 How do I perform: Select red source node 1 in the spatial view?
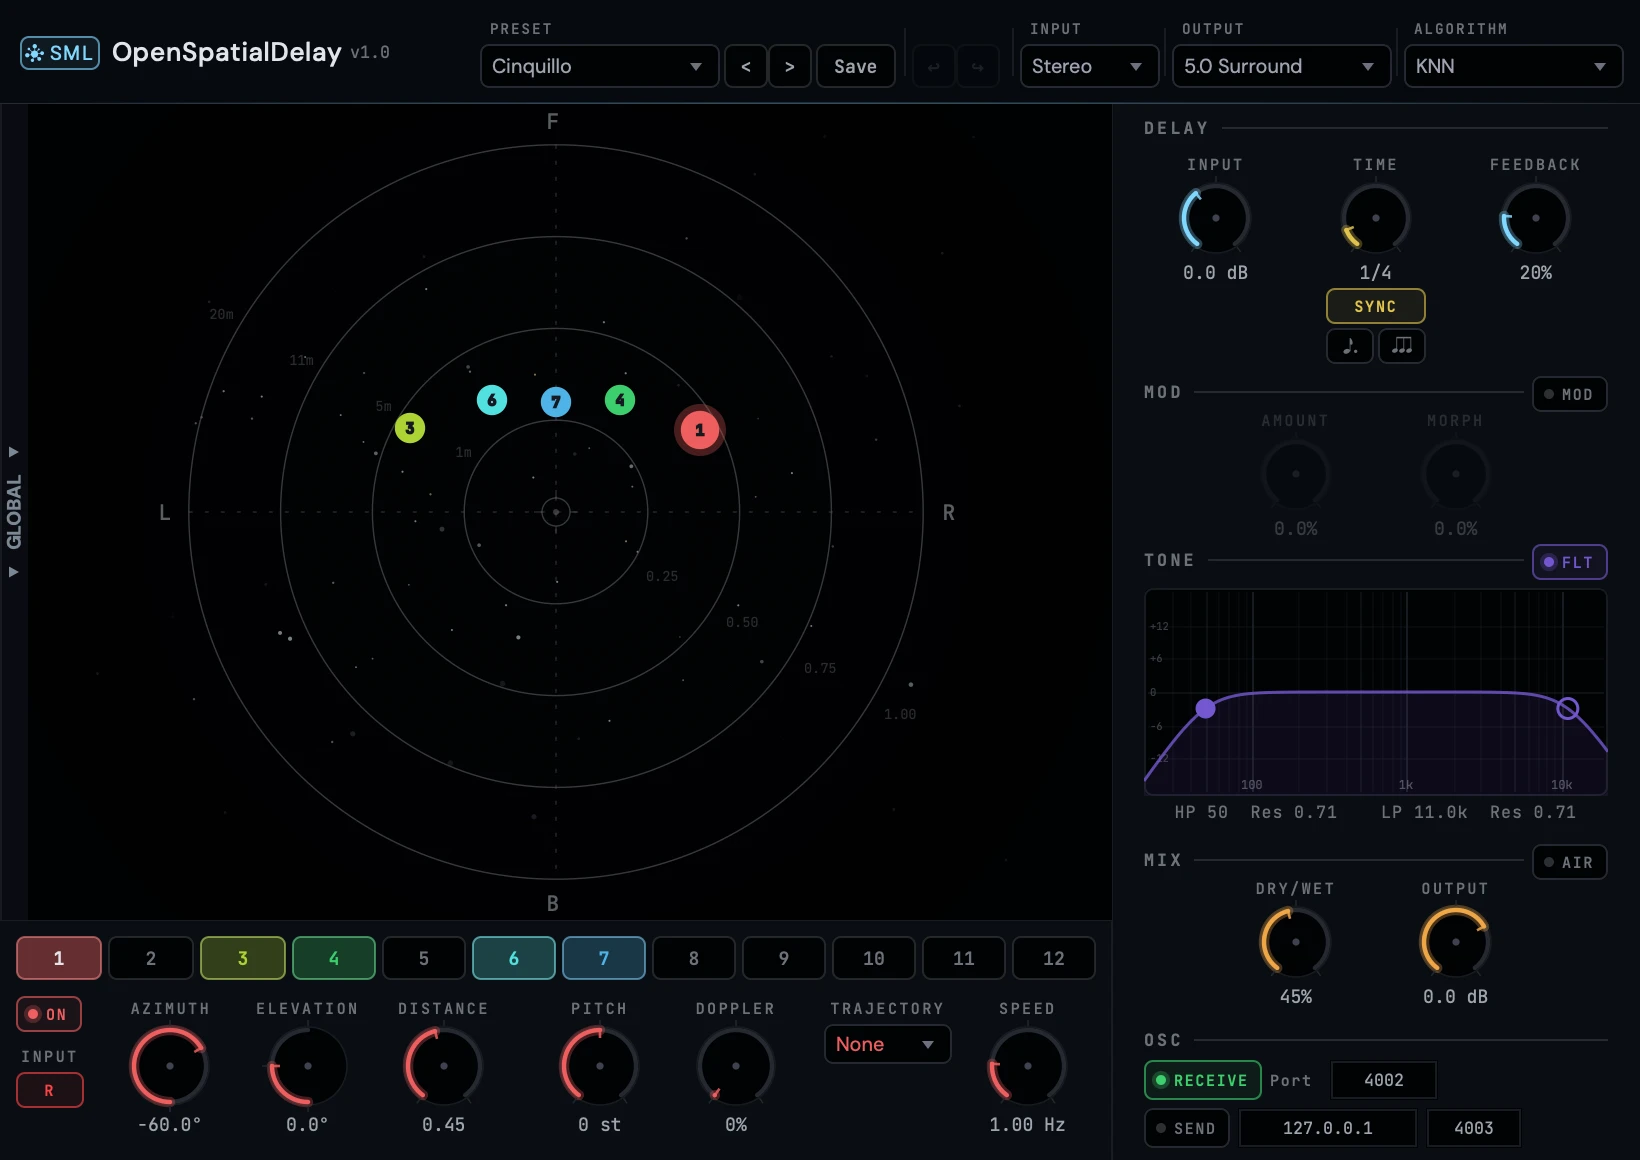point(700,430)
